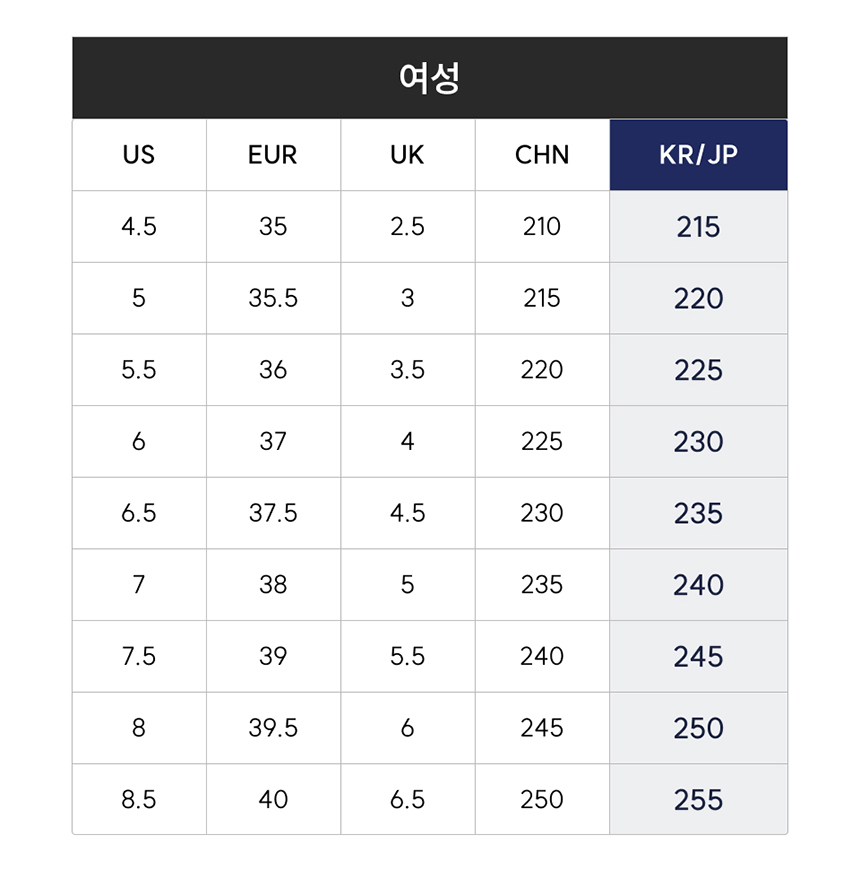860x869 pixels.
Task: Click KR/JP size 255 cell
Action: click(x=698, y=800)
